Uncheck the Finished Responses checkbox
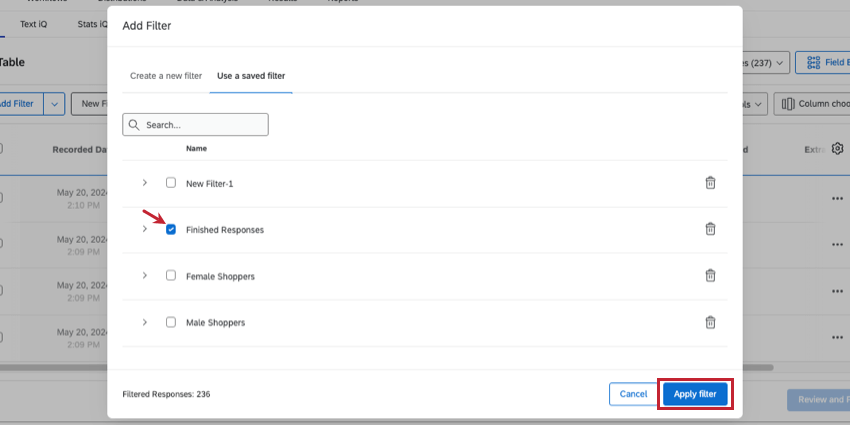The width and height of the screenshot is (850, 425). point(171,229)
